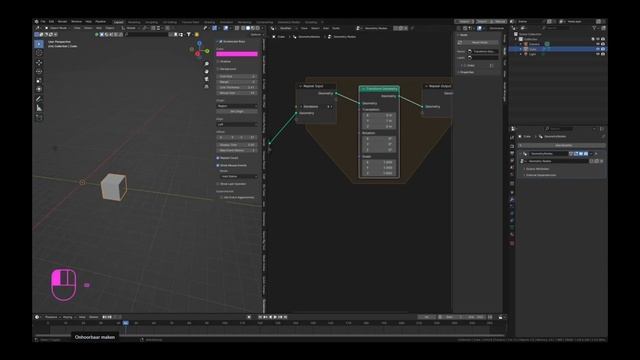Open the Align Left dropdown in Screencast panel

[237, 124]
